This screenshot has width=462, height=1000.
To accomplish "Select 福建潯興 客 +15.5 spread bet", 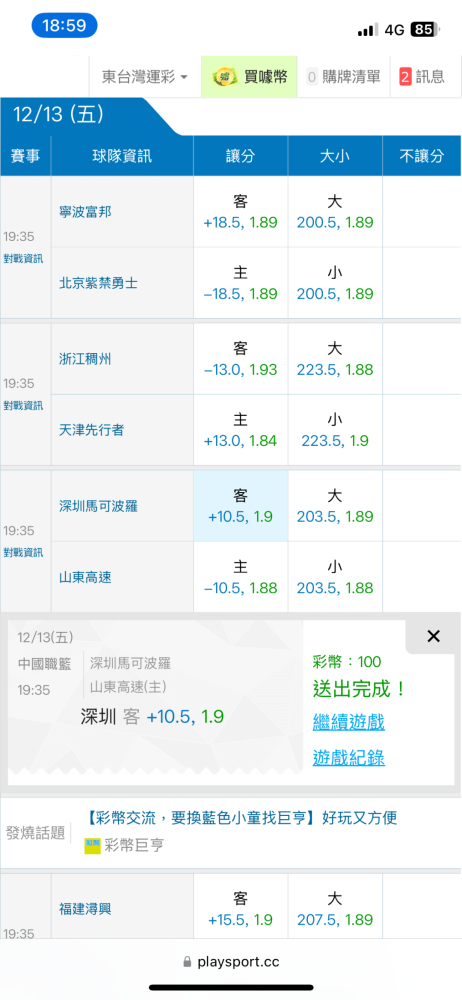I will pyautogui.click(x=241, y=909).
